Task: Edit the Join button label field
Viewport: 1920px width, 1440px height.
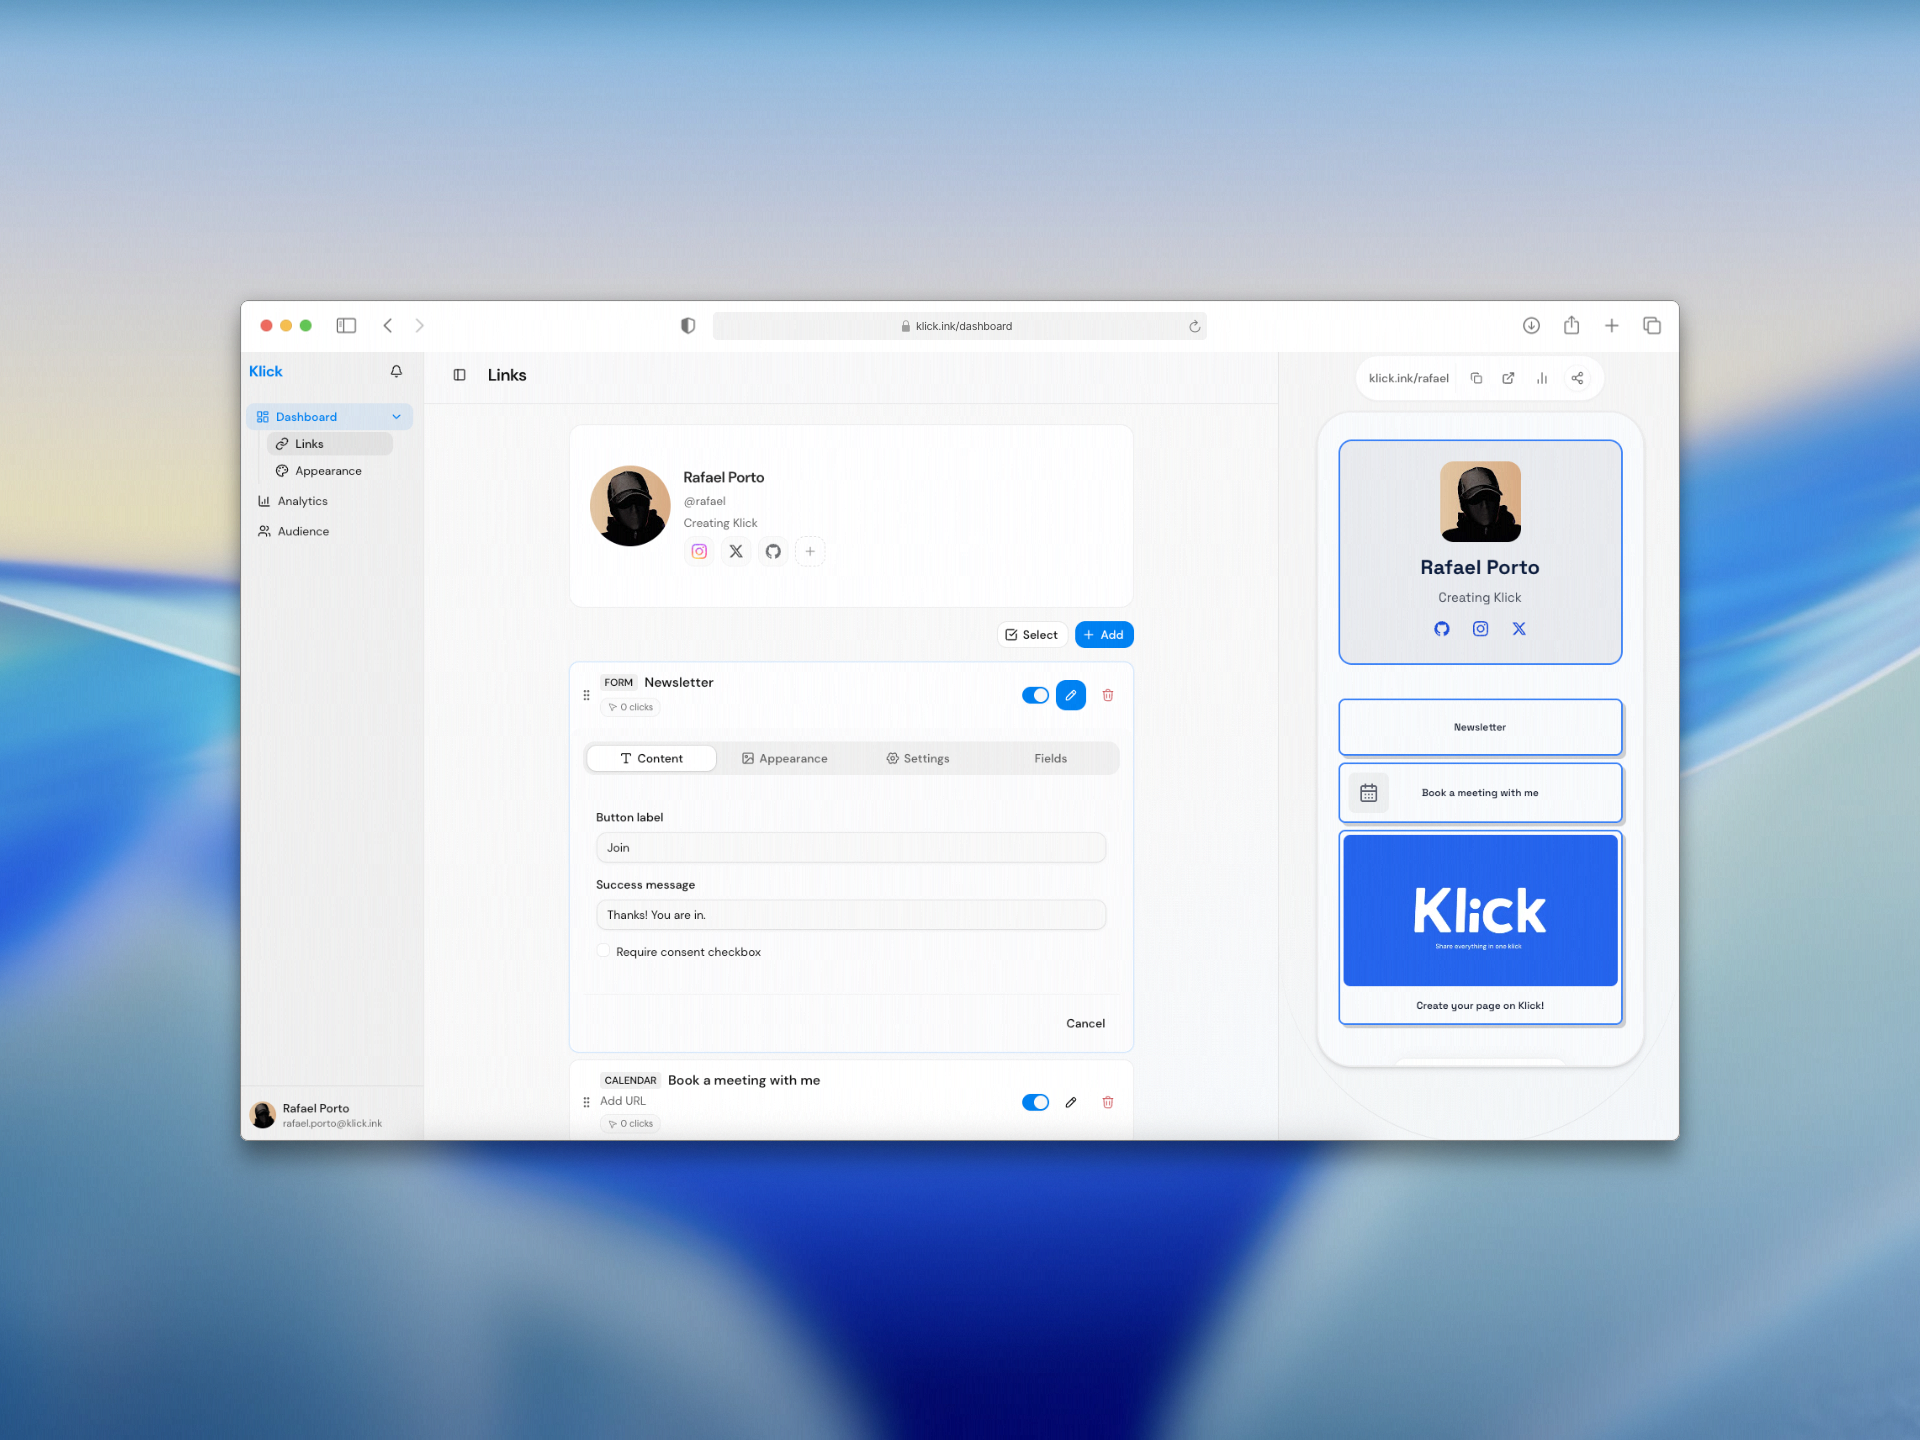Action: point(850,847)
